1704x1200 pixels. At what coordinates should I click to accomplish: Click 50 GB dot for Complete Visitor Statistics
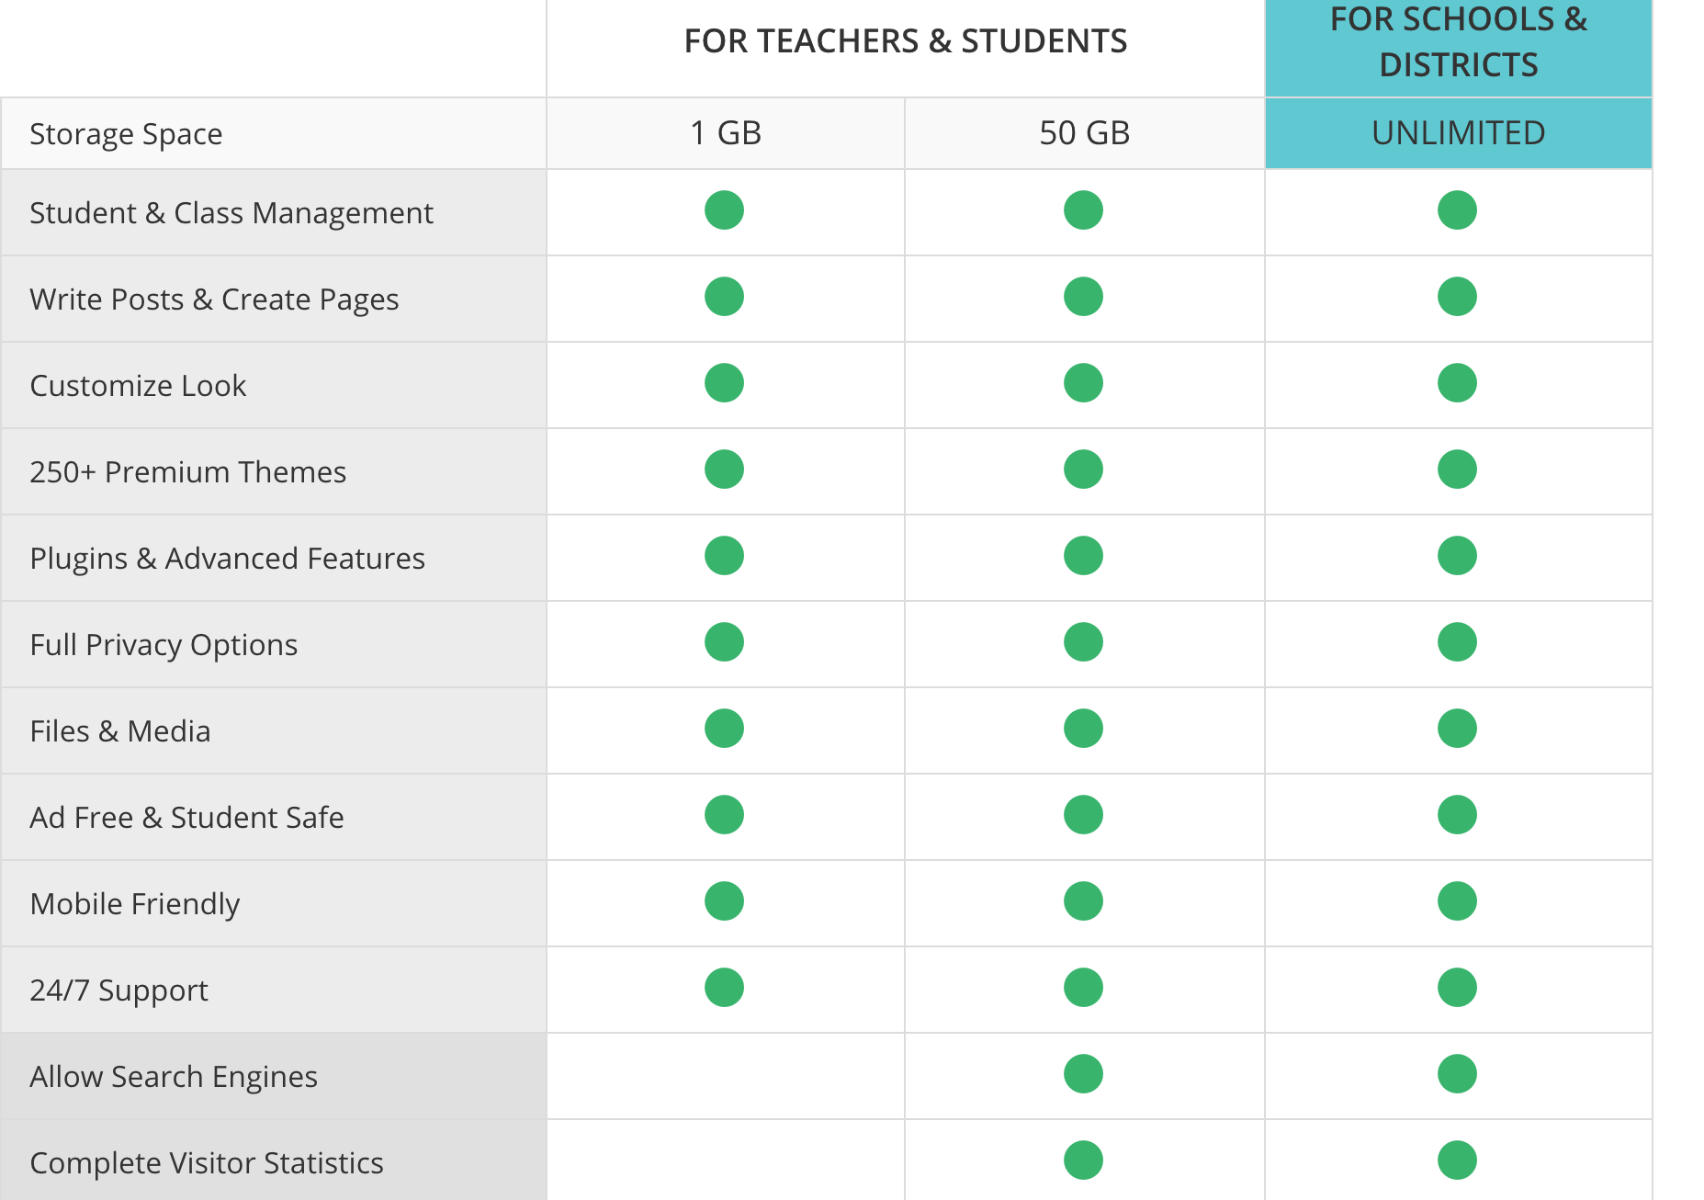click(1083, 1160)
